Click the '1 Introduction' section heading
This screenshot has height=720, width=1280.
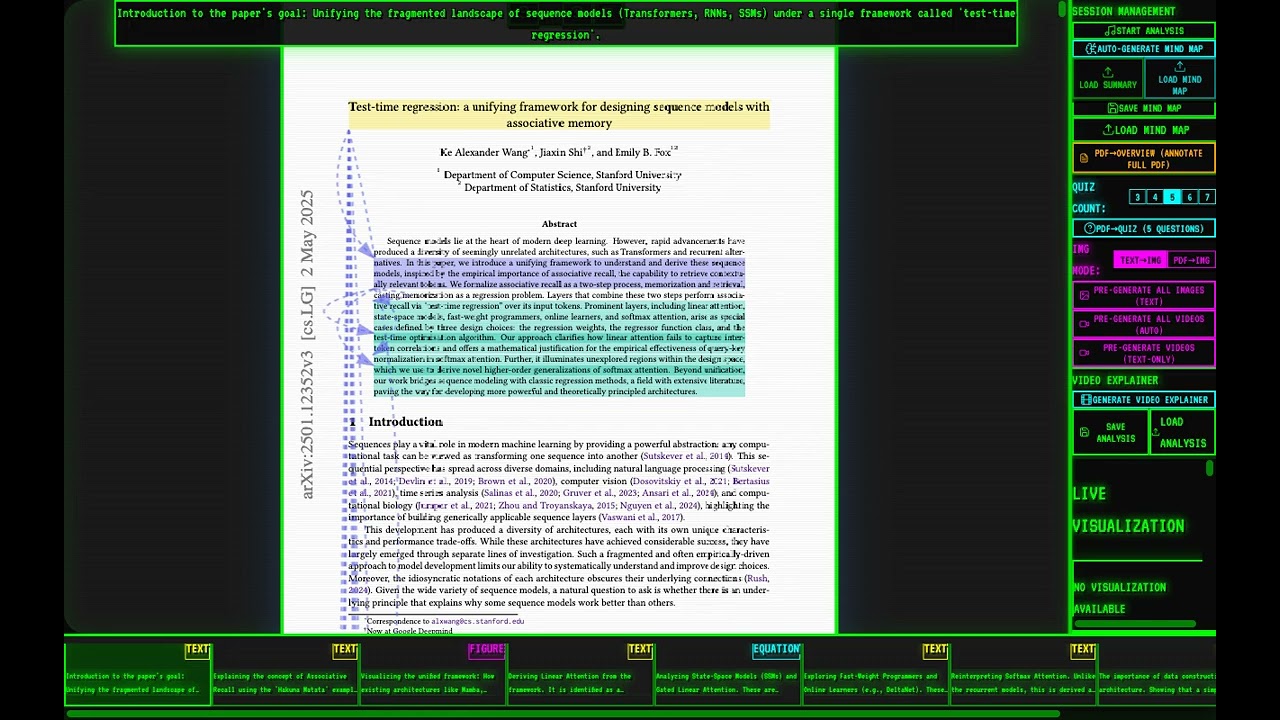(396, 422)
